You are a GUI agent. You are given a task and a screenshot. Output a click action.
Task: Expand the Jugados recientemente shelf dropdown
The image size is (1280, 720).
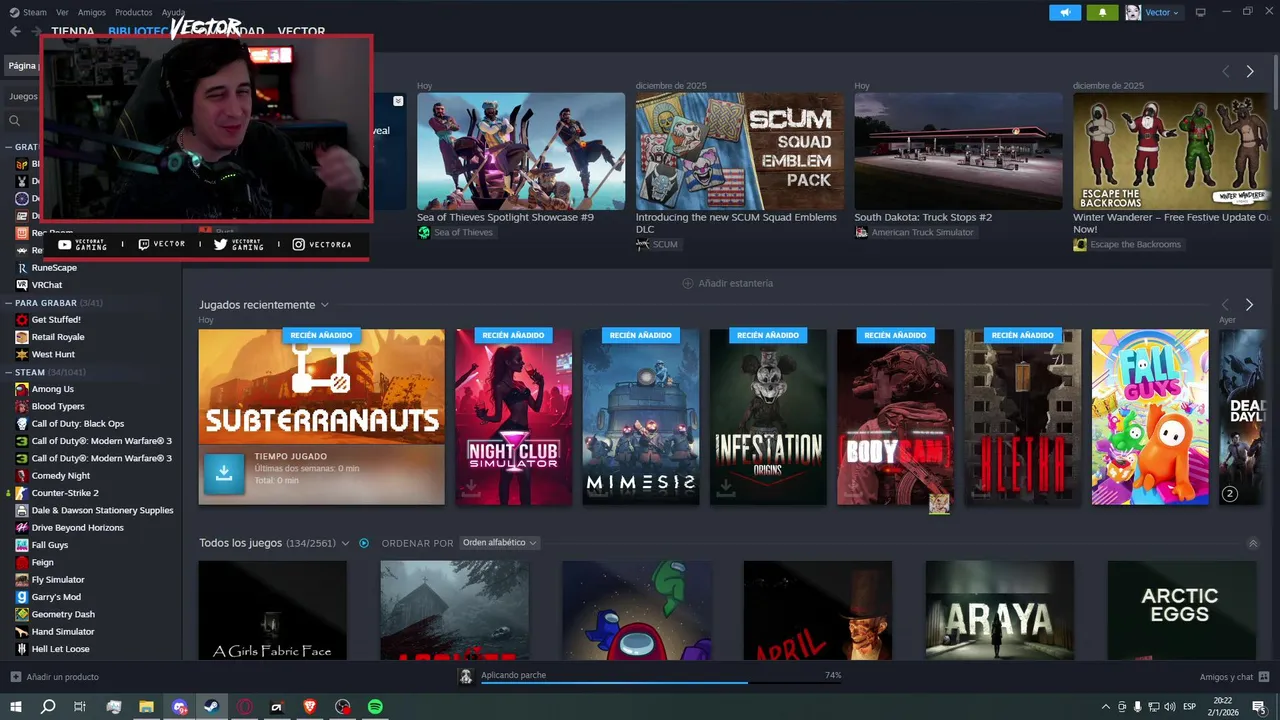(x=325, y=305)
